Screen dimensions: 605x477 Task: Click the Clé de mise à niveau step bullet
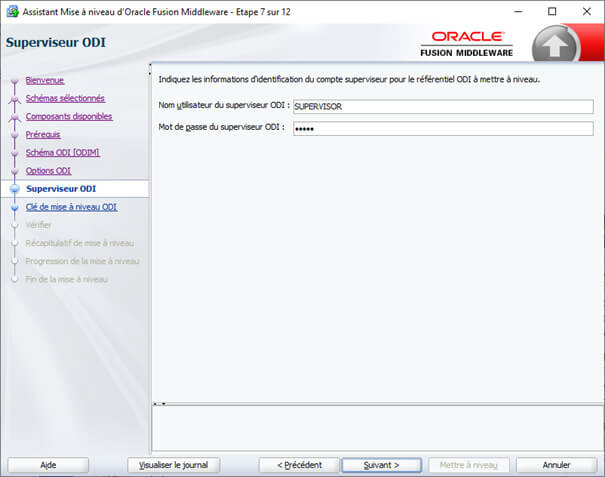[15, 207]
